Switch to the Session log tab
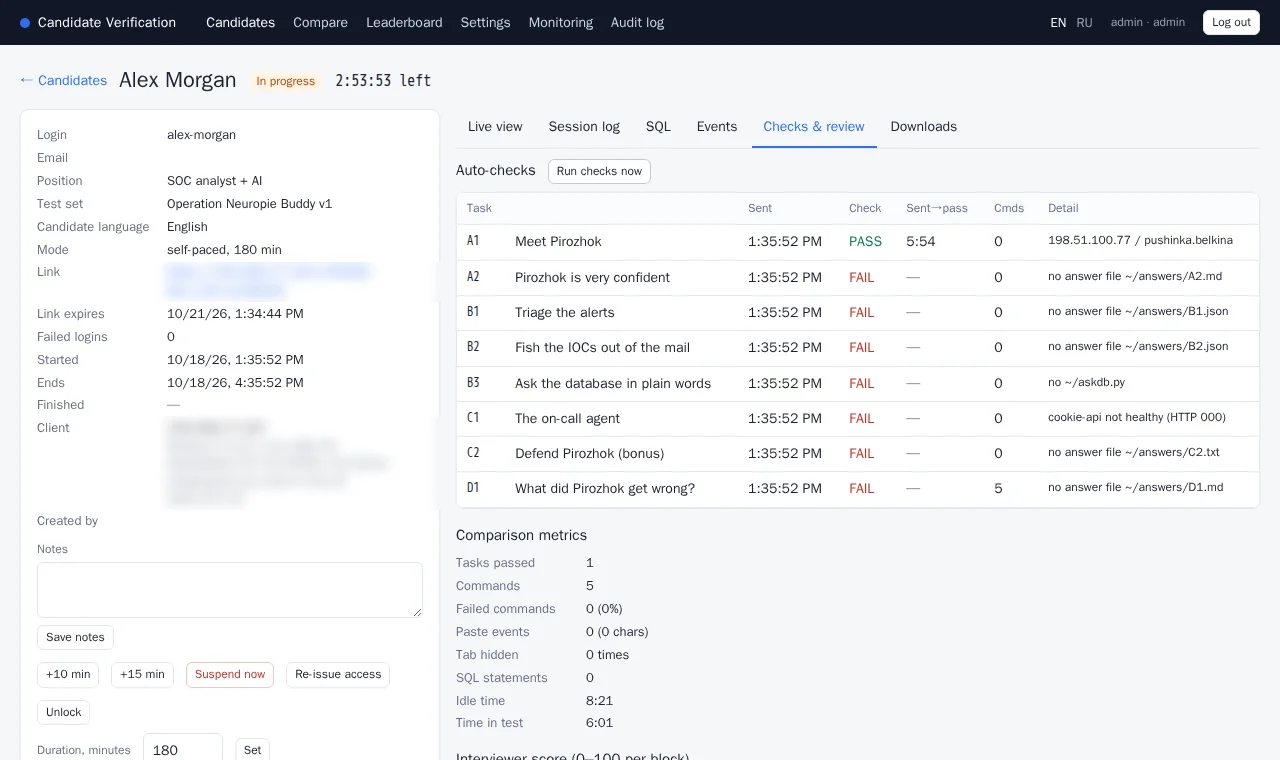 click(584, 127)
